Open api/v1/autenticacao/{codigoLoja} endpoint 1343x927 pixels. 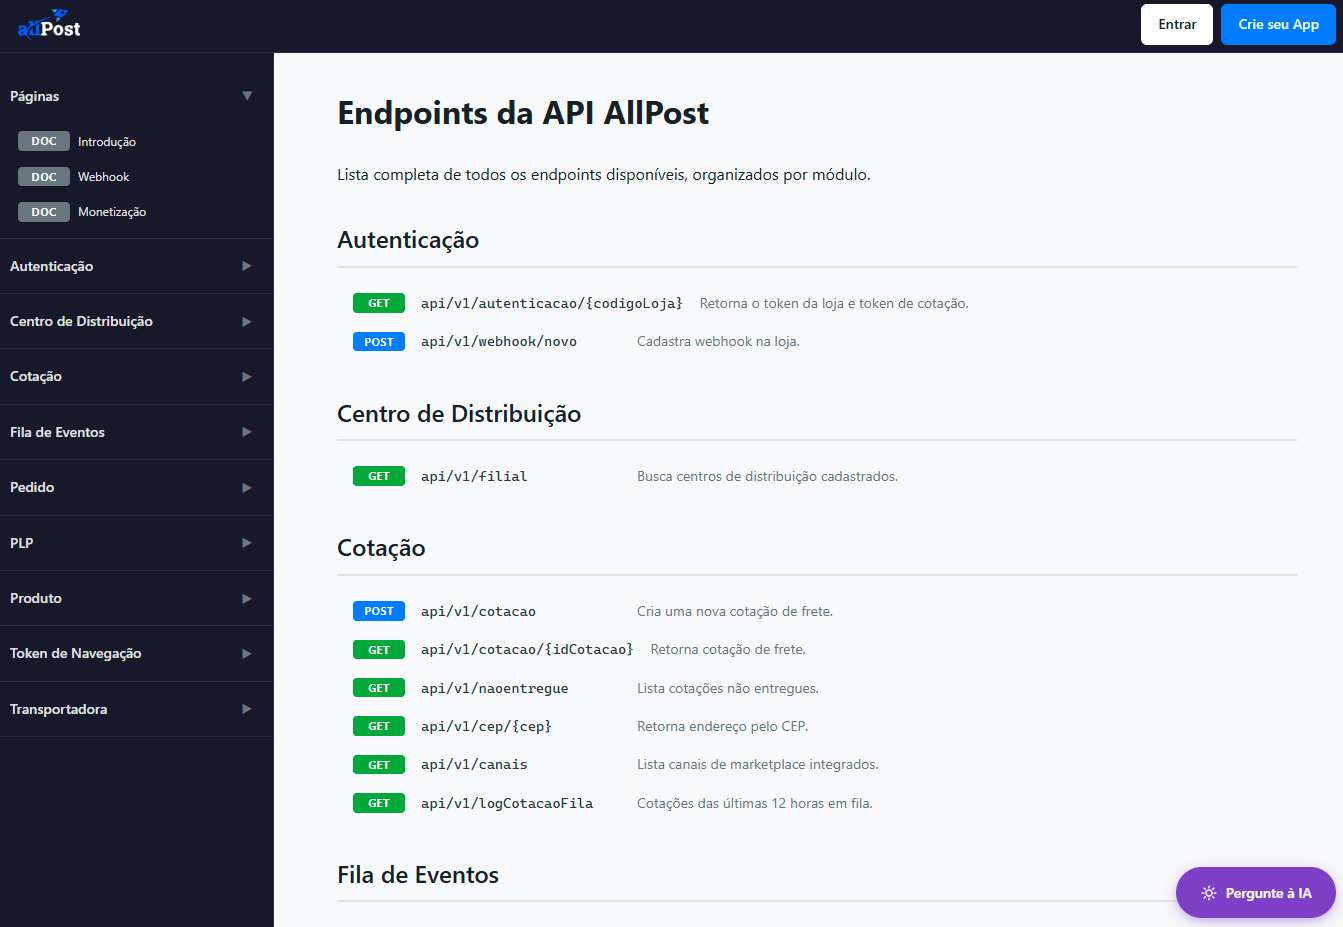tap(552, 303)
